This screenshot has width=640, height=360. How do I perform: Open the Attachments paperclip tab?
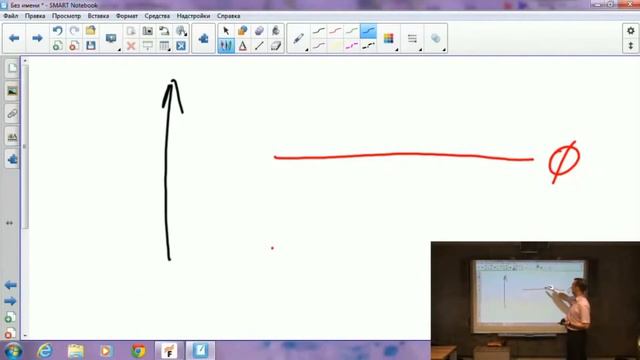[x=12, y=113]
